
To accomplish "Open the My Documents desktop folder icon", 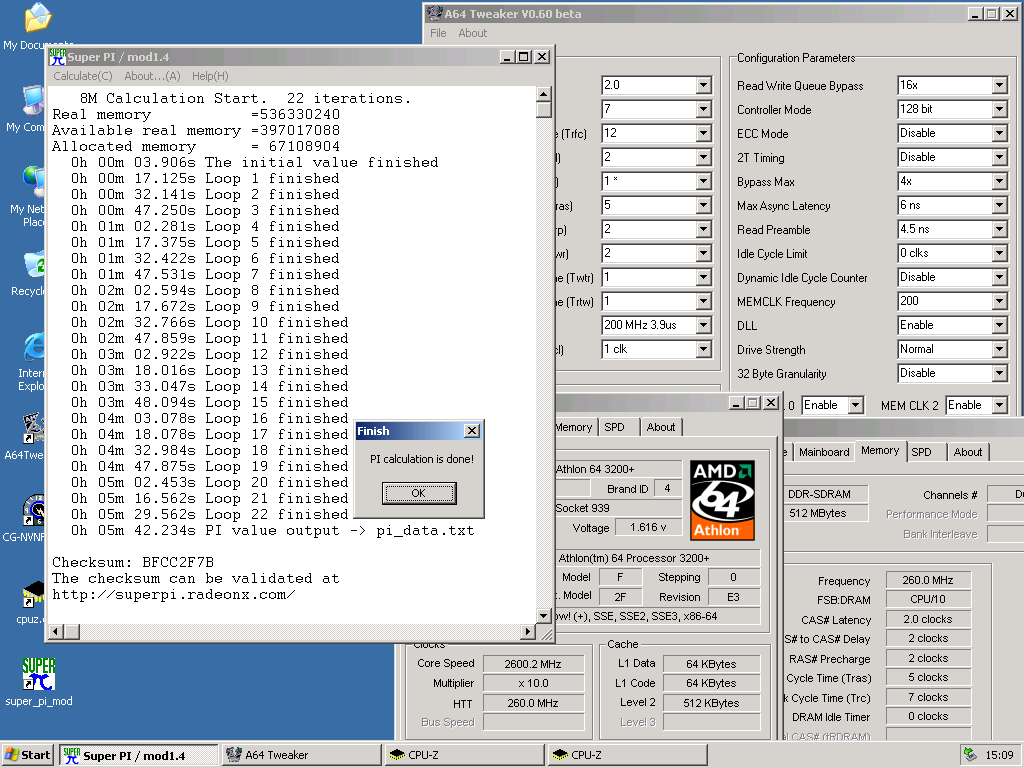I will [x=37, y=18].
